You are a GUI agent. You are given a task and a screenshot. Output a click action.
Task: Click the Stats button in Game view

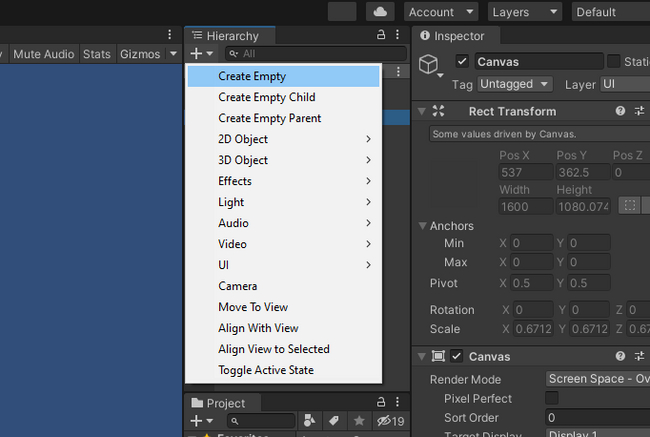(96, 54)
